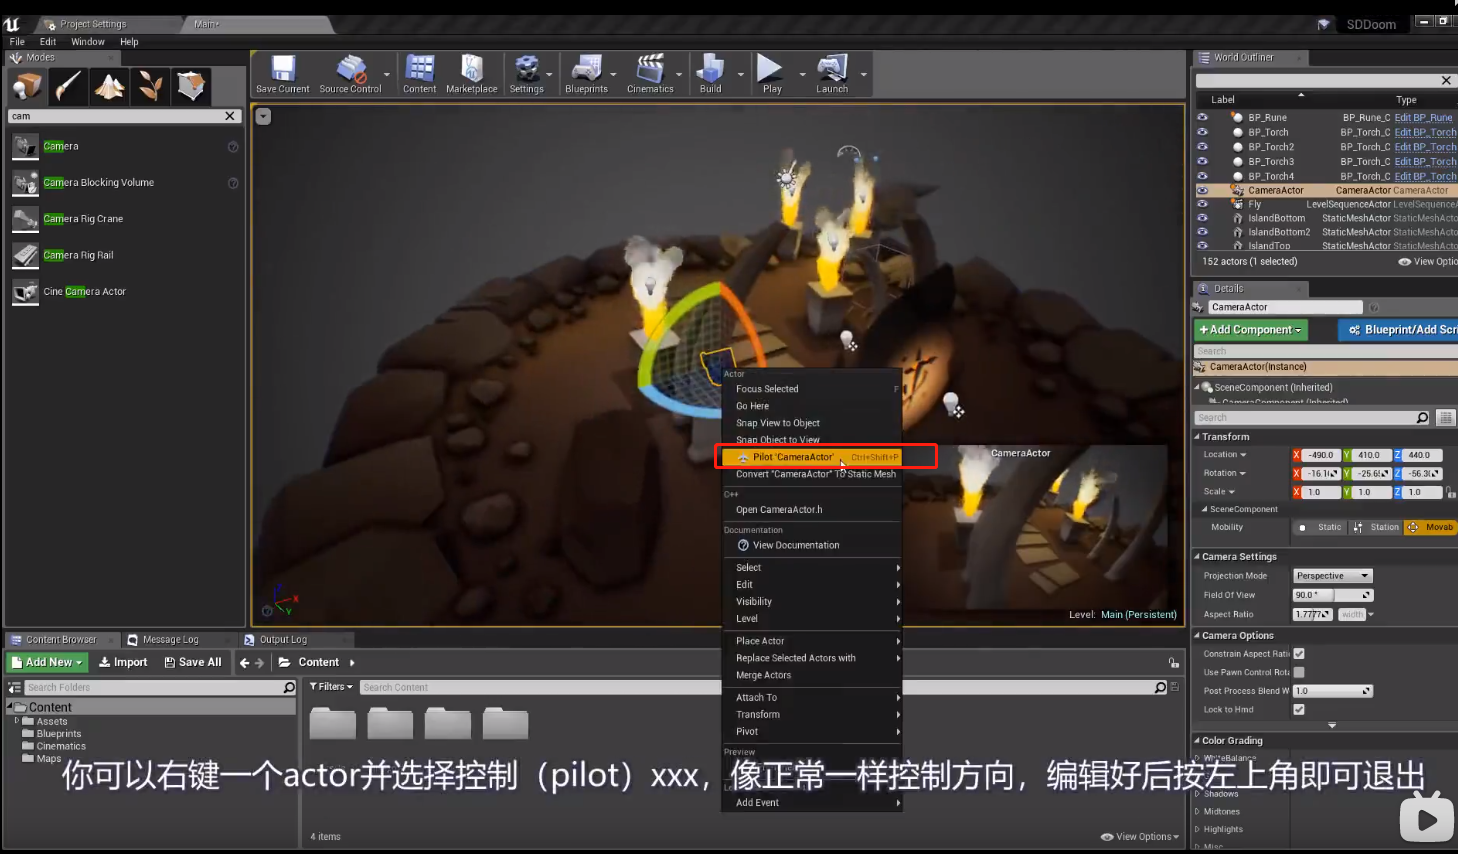Click Post Process Blend Weight slider
Screen dimensions: 1458x854
pos(1333,691)
